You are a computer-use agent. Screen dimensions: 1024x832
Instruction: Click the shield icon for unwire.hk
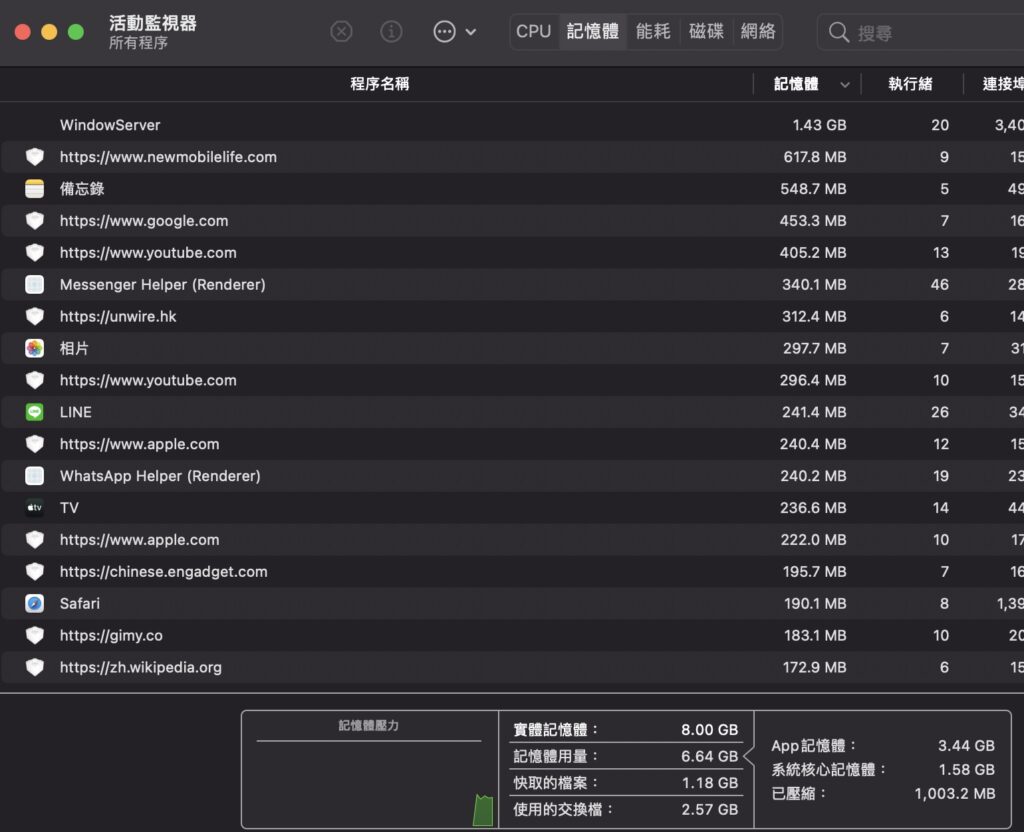[35, 317]
